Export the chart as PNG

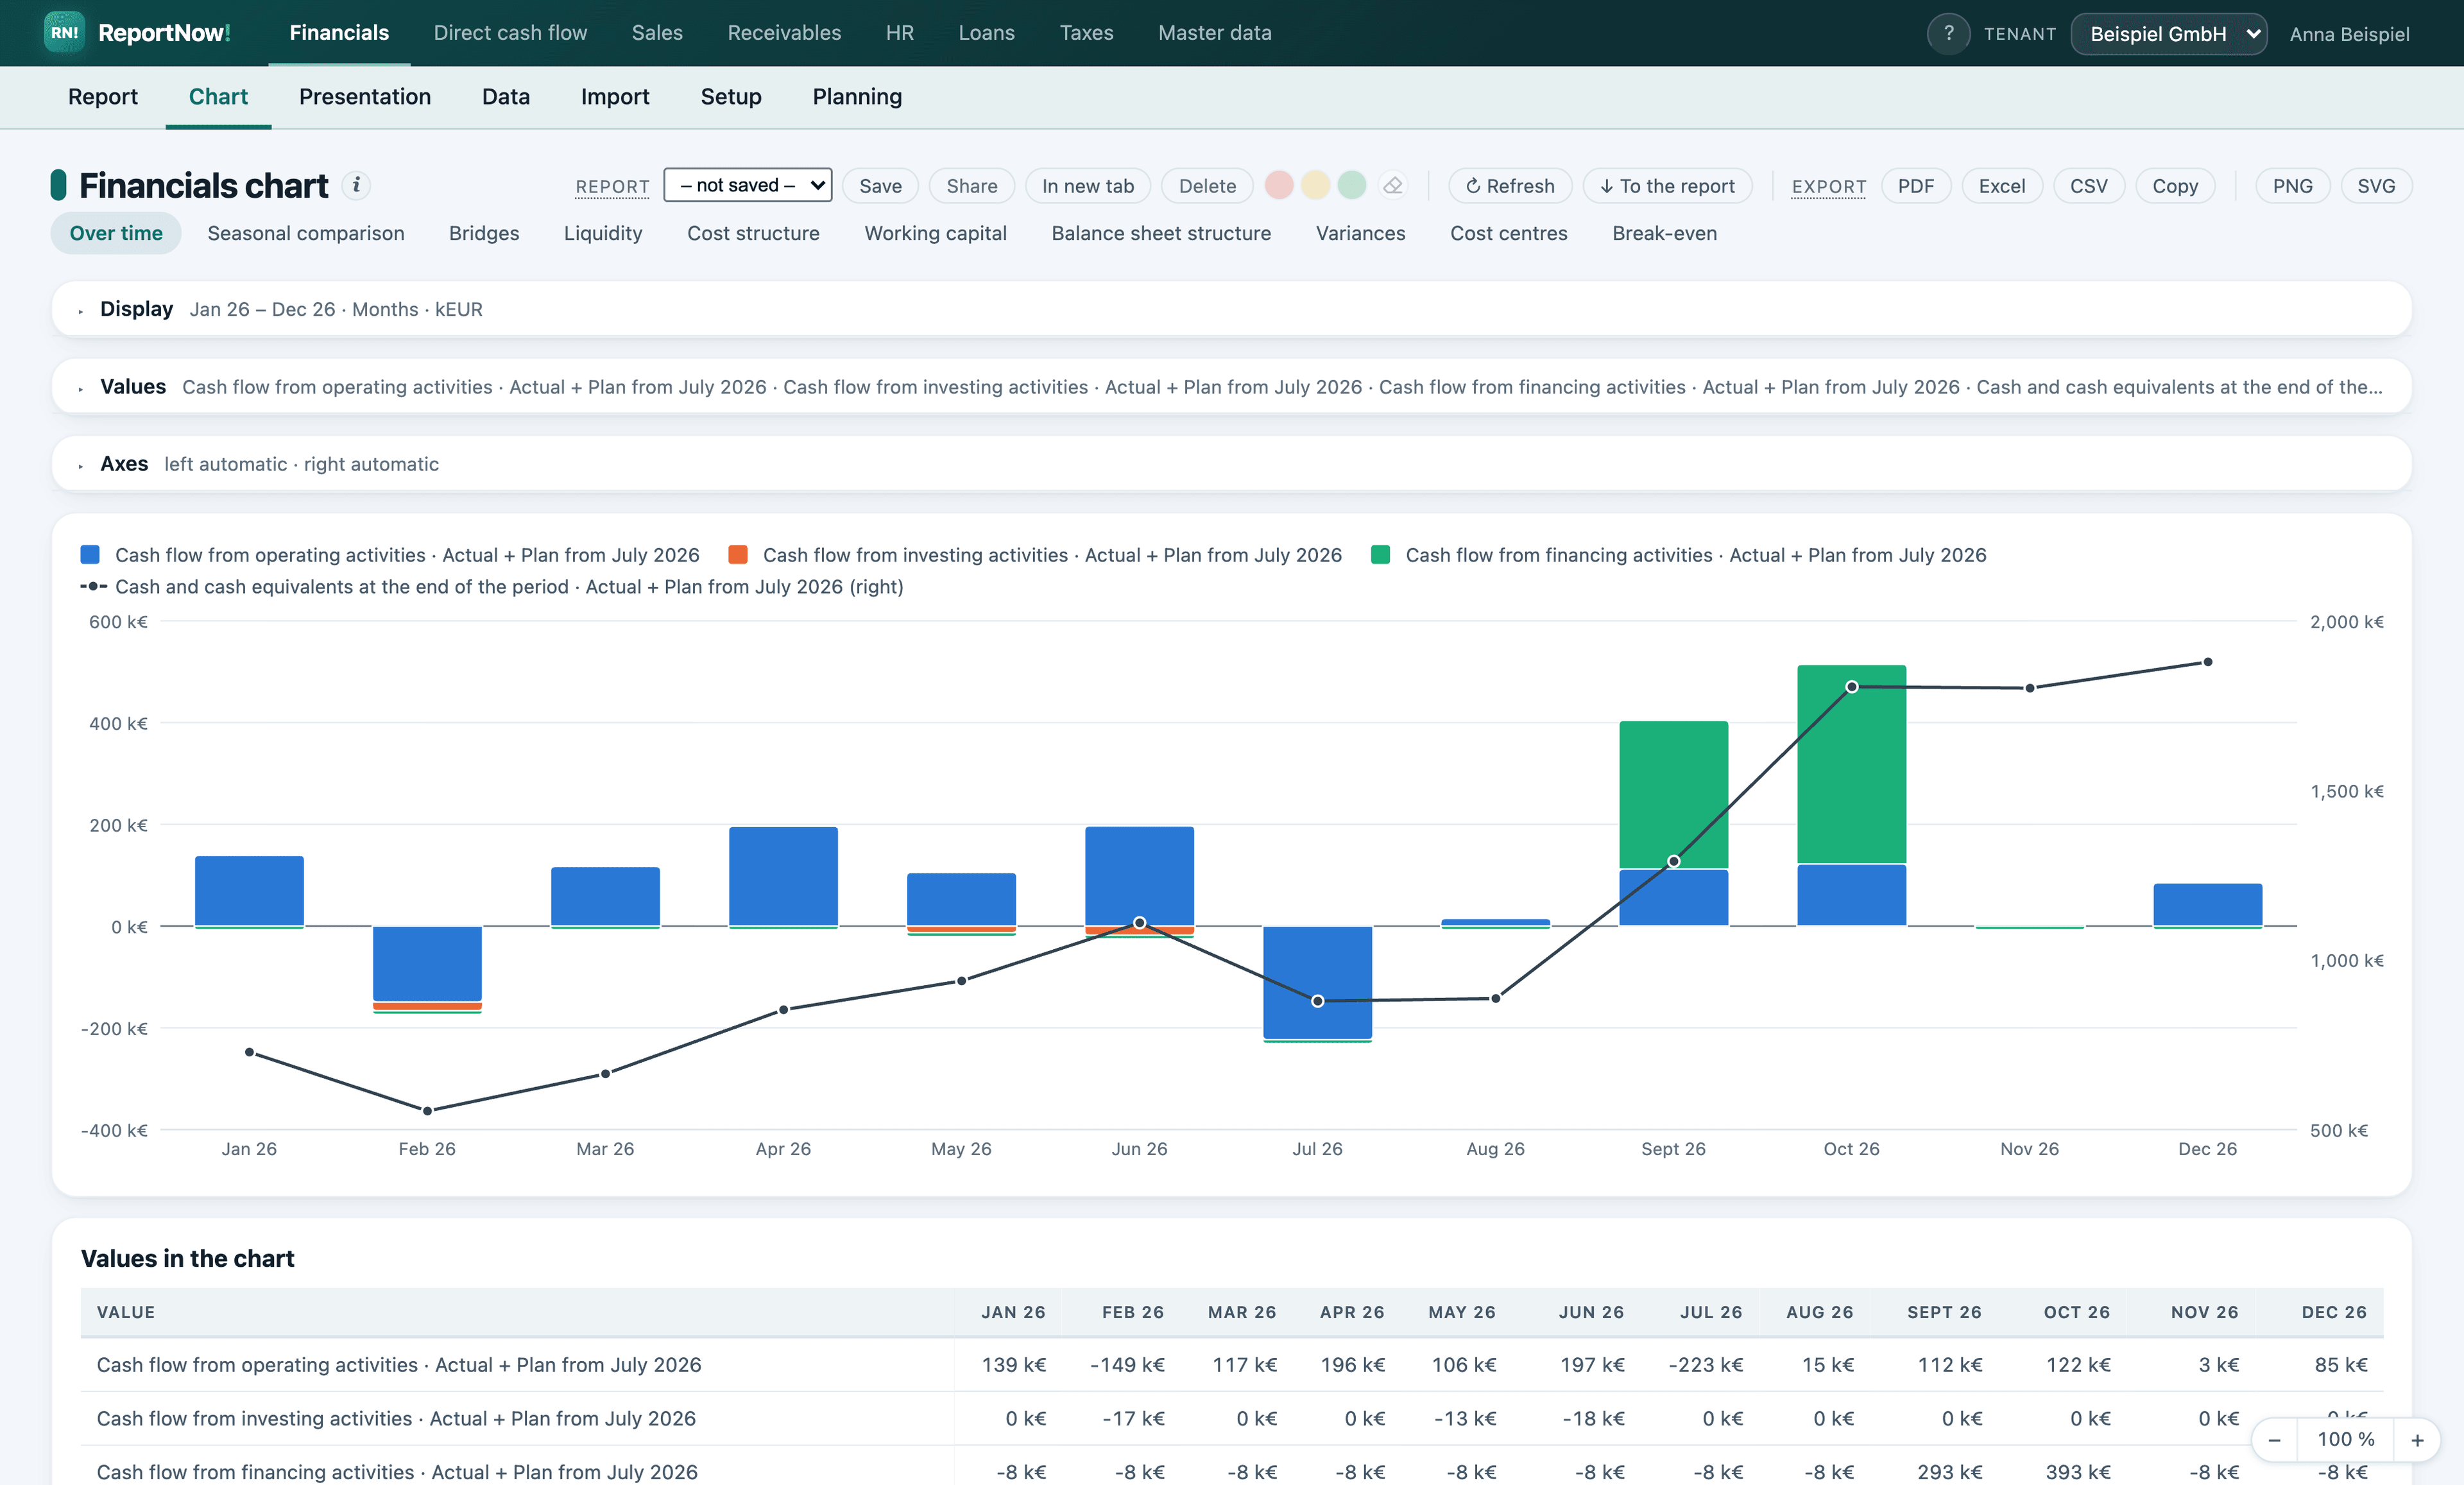pyautogui.click(x=2292, y=185)
